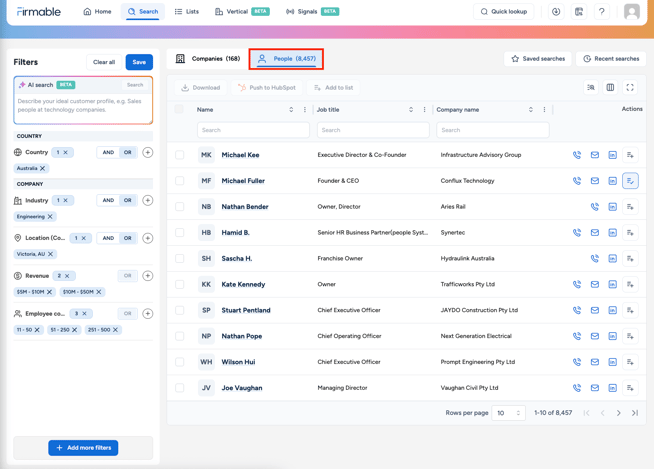Click Push to HubSpot button
The height and width of the screenshot is (469, 654).
tap(267, 88)
